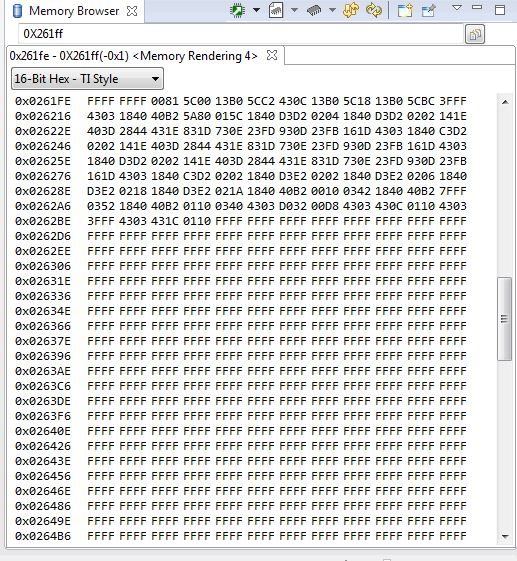The image size is (517, 561).
Task: Click the address field containing 0X261ff
Action: point(240,34)
